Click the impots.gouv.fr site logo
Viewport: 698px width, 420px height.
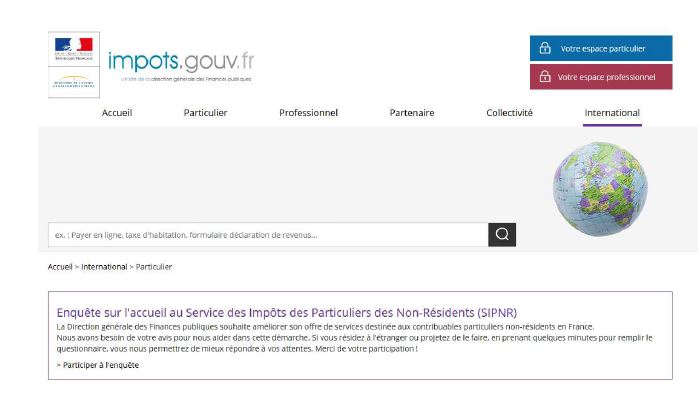pos(181,61)
